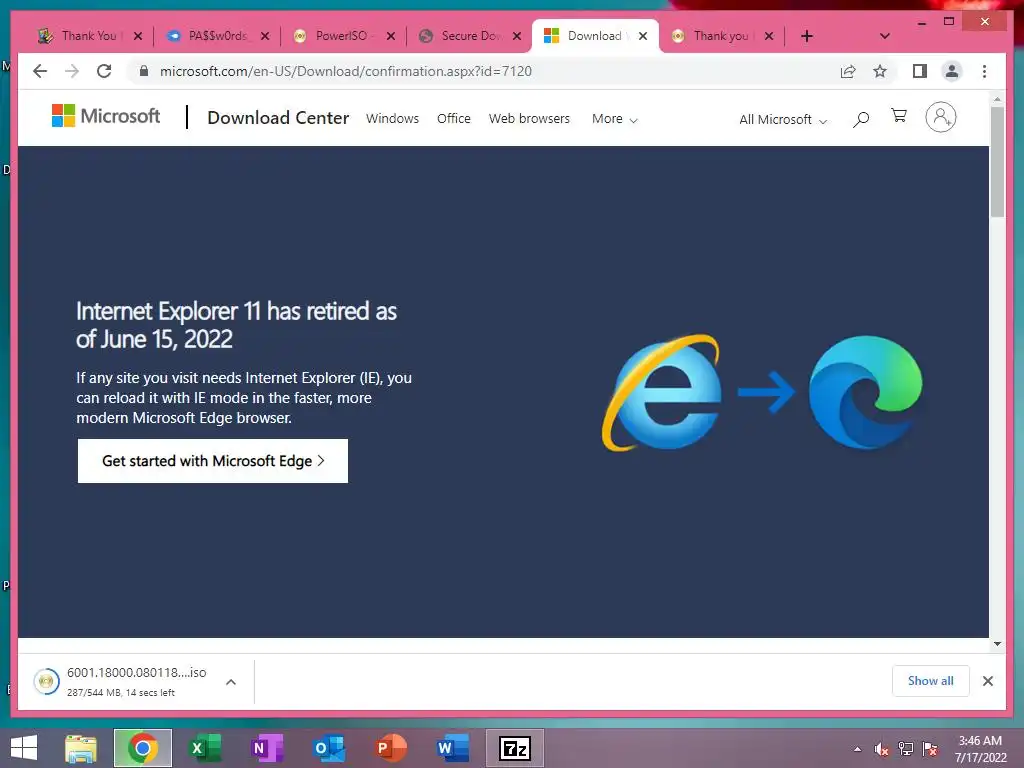Close the Secure Download tab

click(517, 36)
